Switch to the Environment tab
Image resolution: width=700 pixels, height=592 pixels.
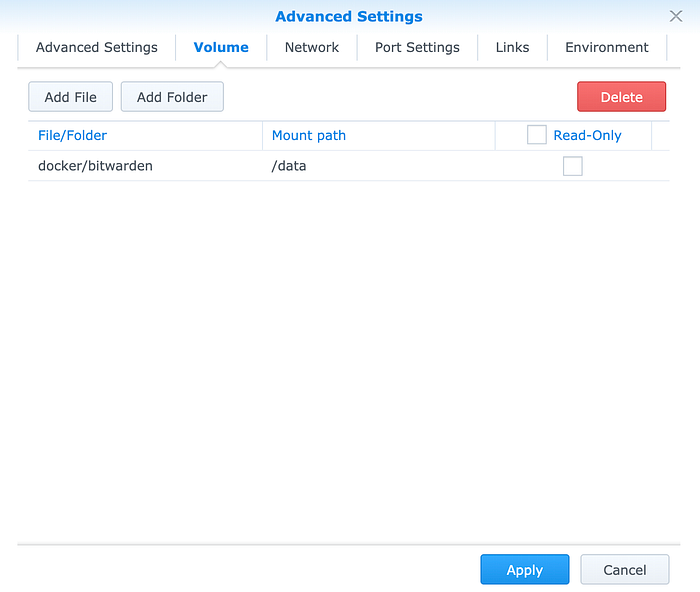click(x=607, y=47)
